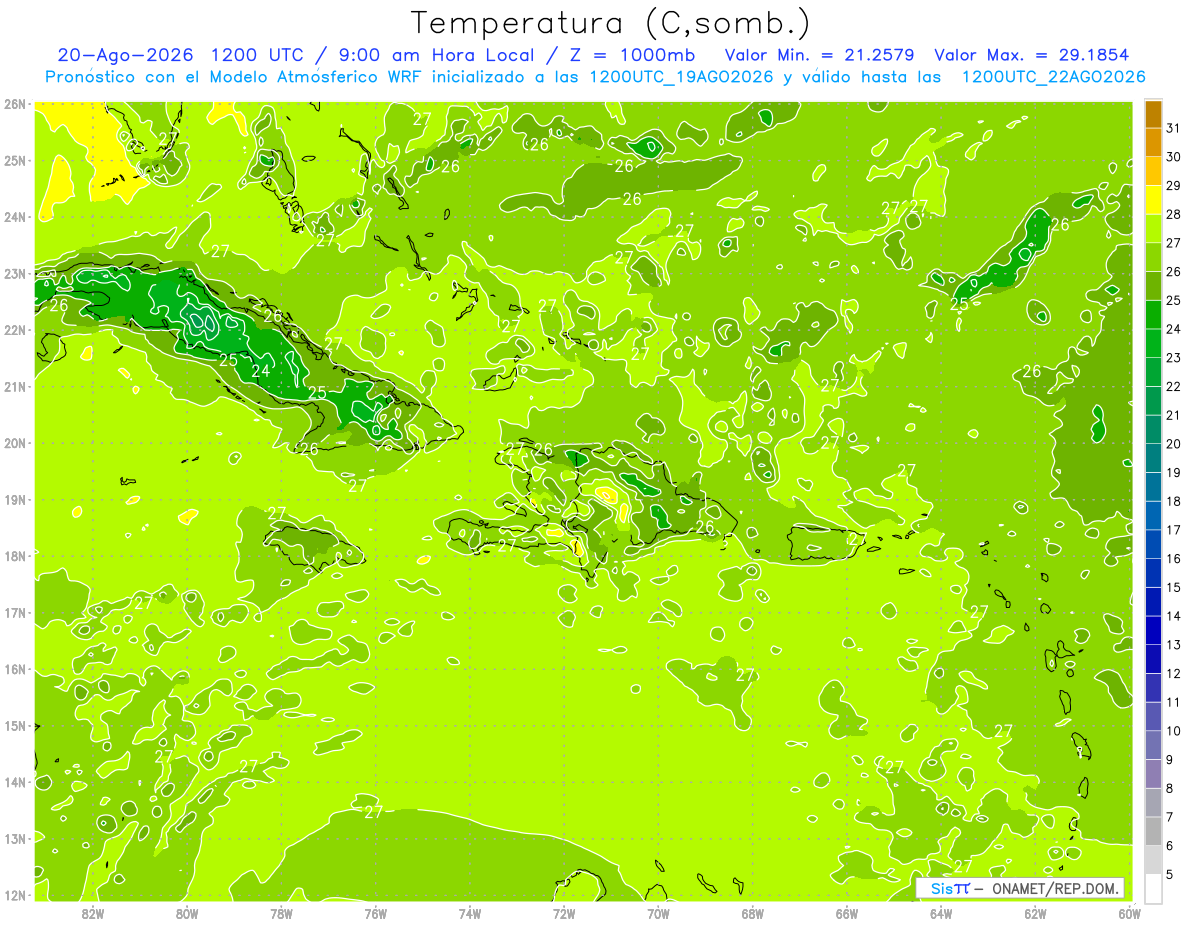
Task: Click the color scale label "31"
Action: click(1174, 129)
